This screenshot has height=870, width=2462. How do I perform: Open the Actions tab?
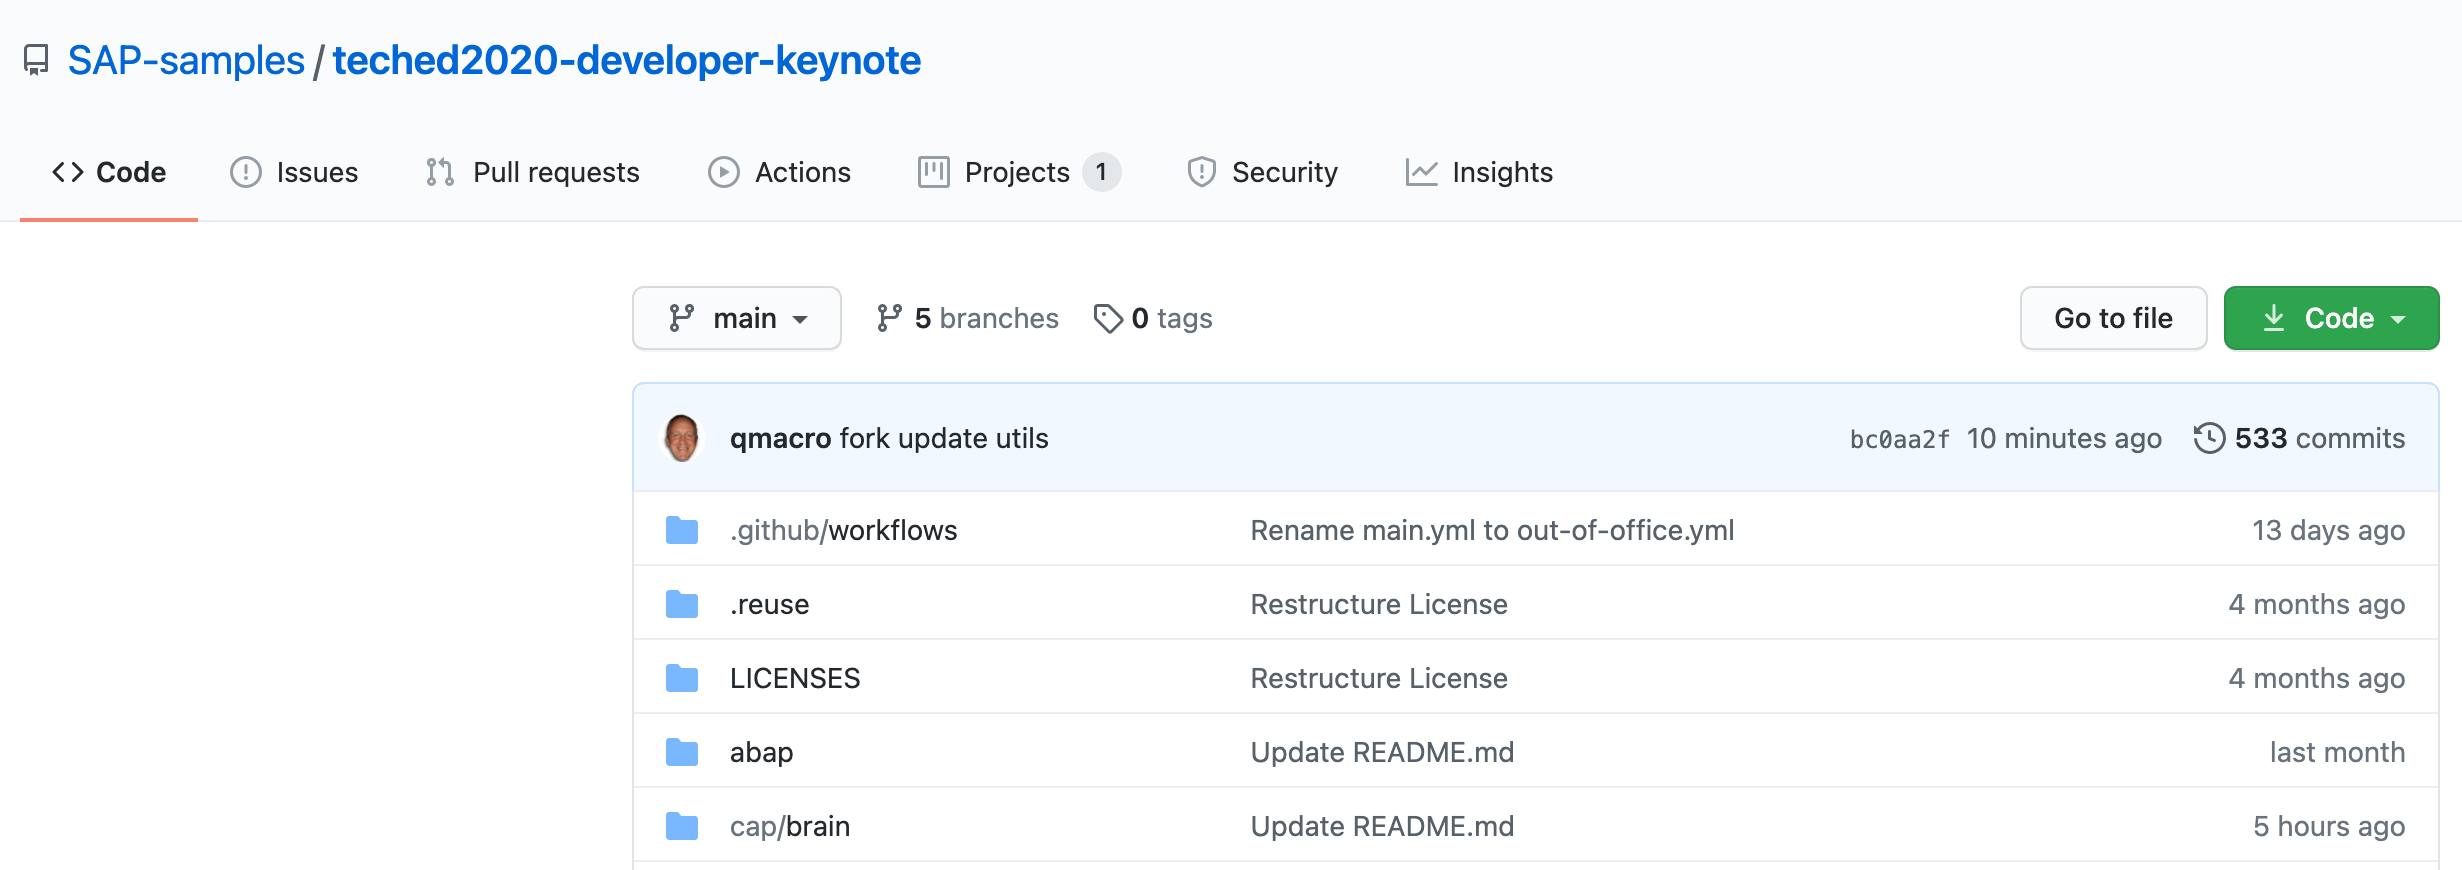[x=779, y=172]
